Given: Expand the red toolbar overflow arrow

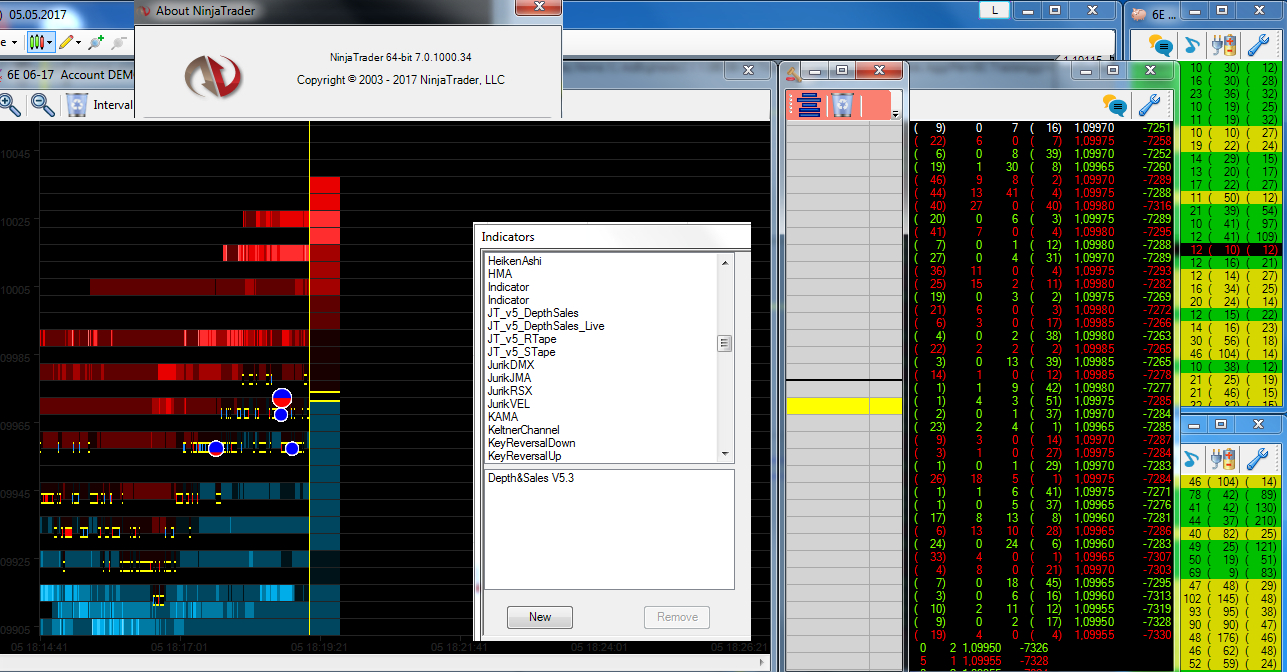Looking at the screenshot, I should click(x=896, y=113).
